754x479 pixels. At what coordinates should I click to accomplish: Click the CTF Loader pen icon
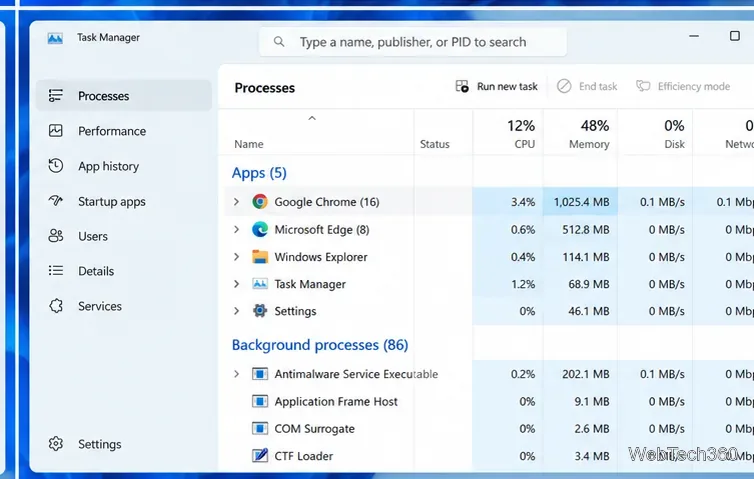260,455
